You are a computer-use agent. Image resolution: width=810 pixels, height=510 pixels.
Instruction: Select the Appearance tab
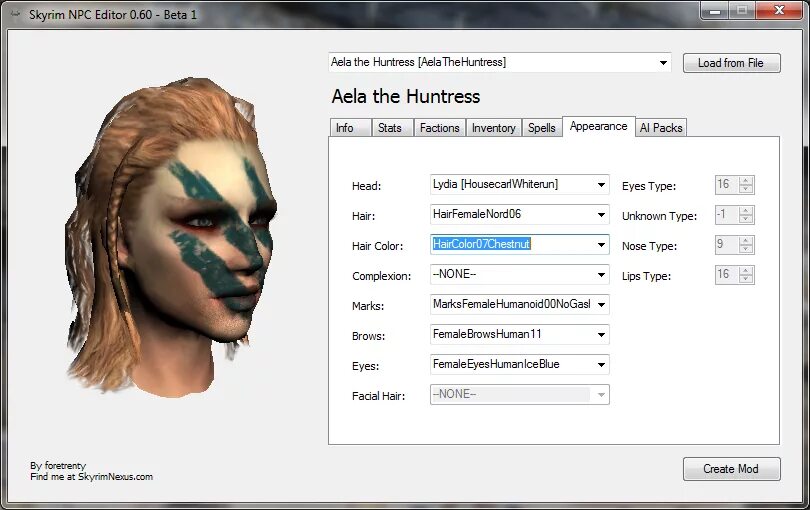pos(599,127)
